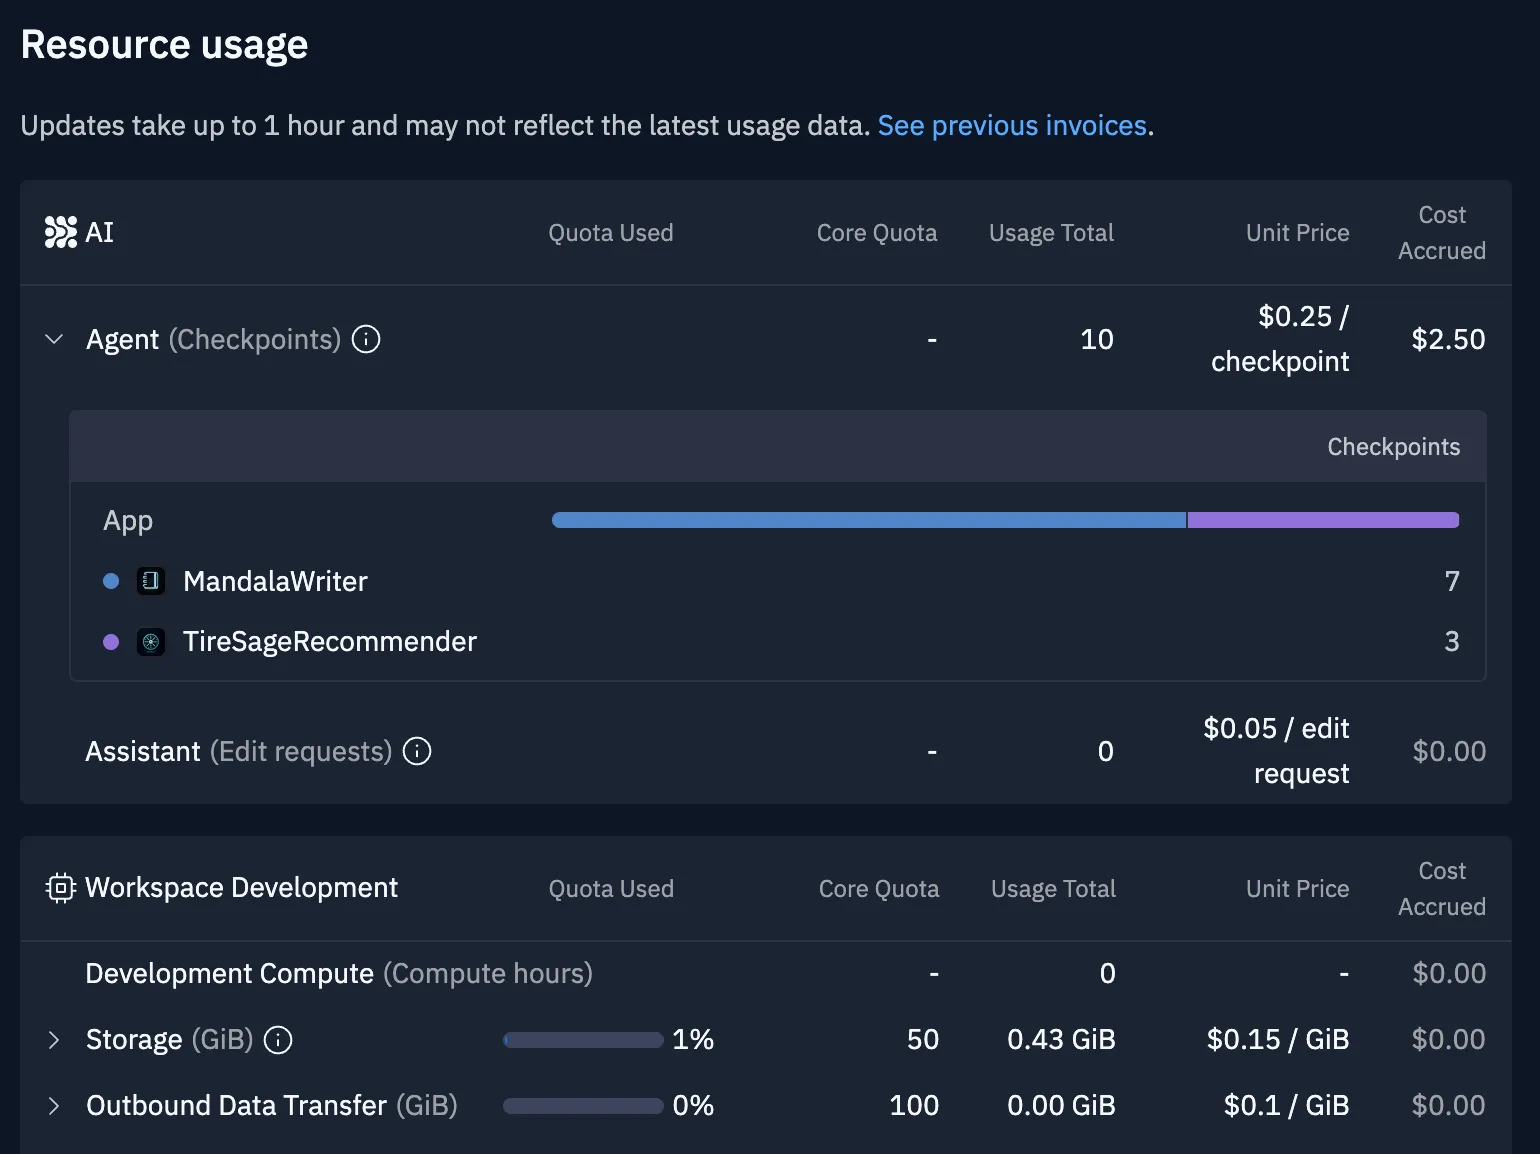
Task: Expand the Storage row
Action: coord(54,1040)
